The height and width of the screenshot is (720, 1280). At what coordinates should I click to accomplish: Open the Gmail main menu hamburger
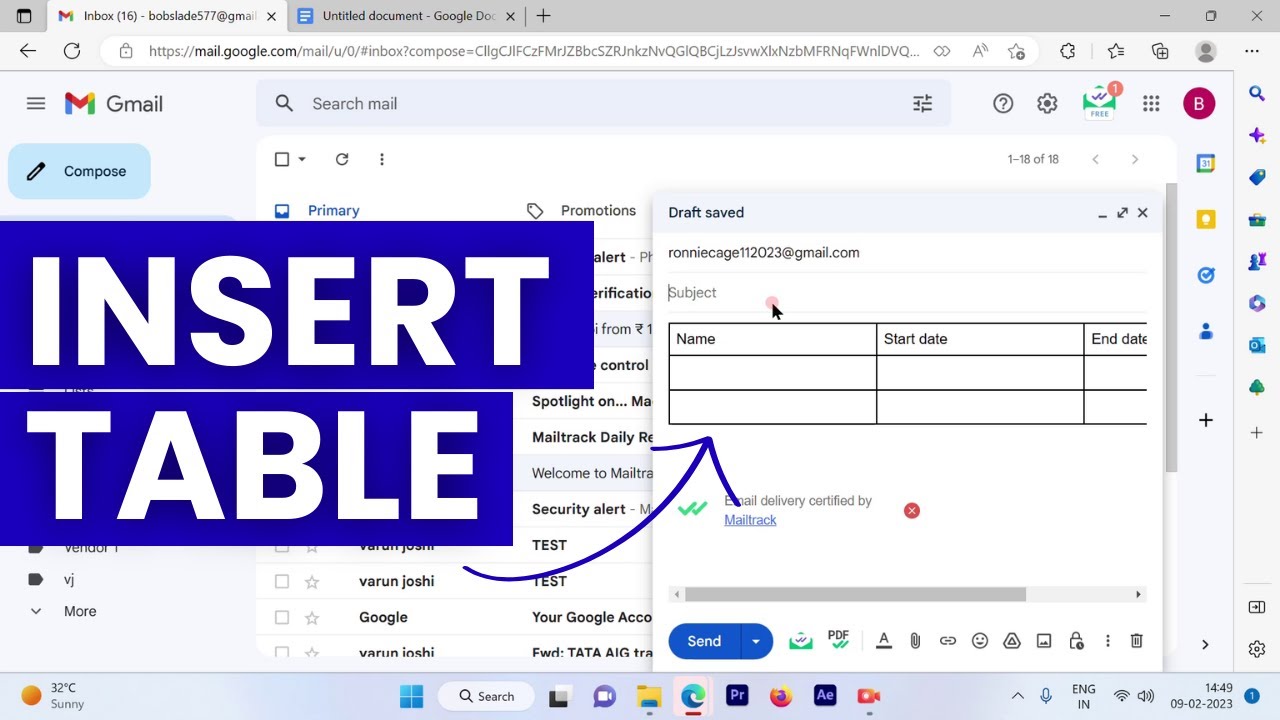pyautogui.click(x=36, y=103)
